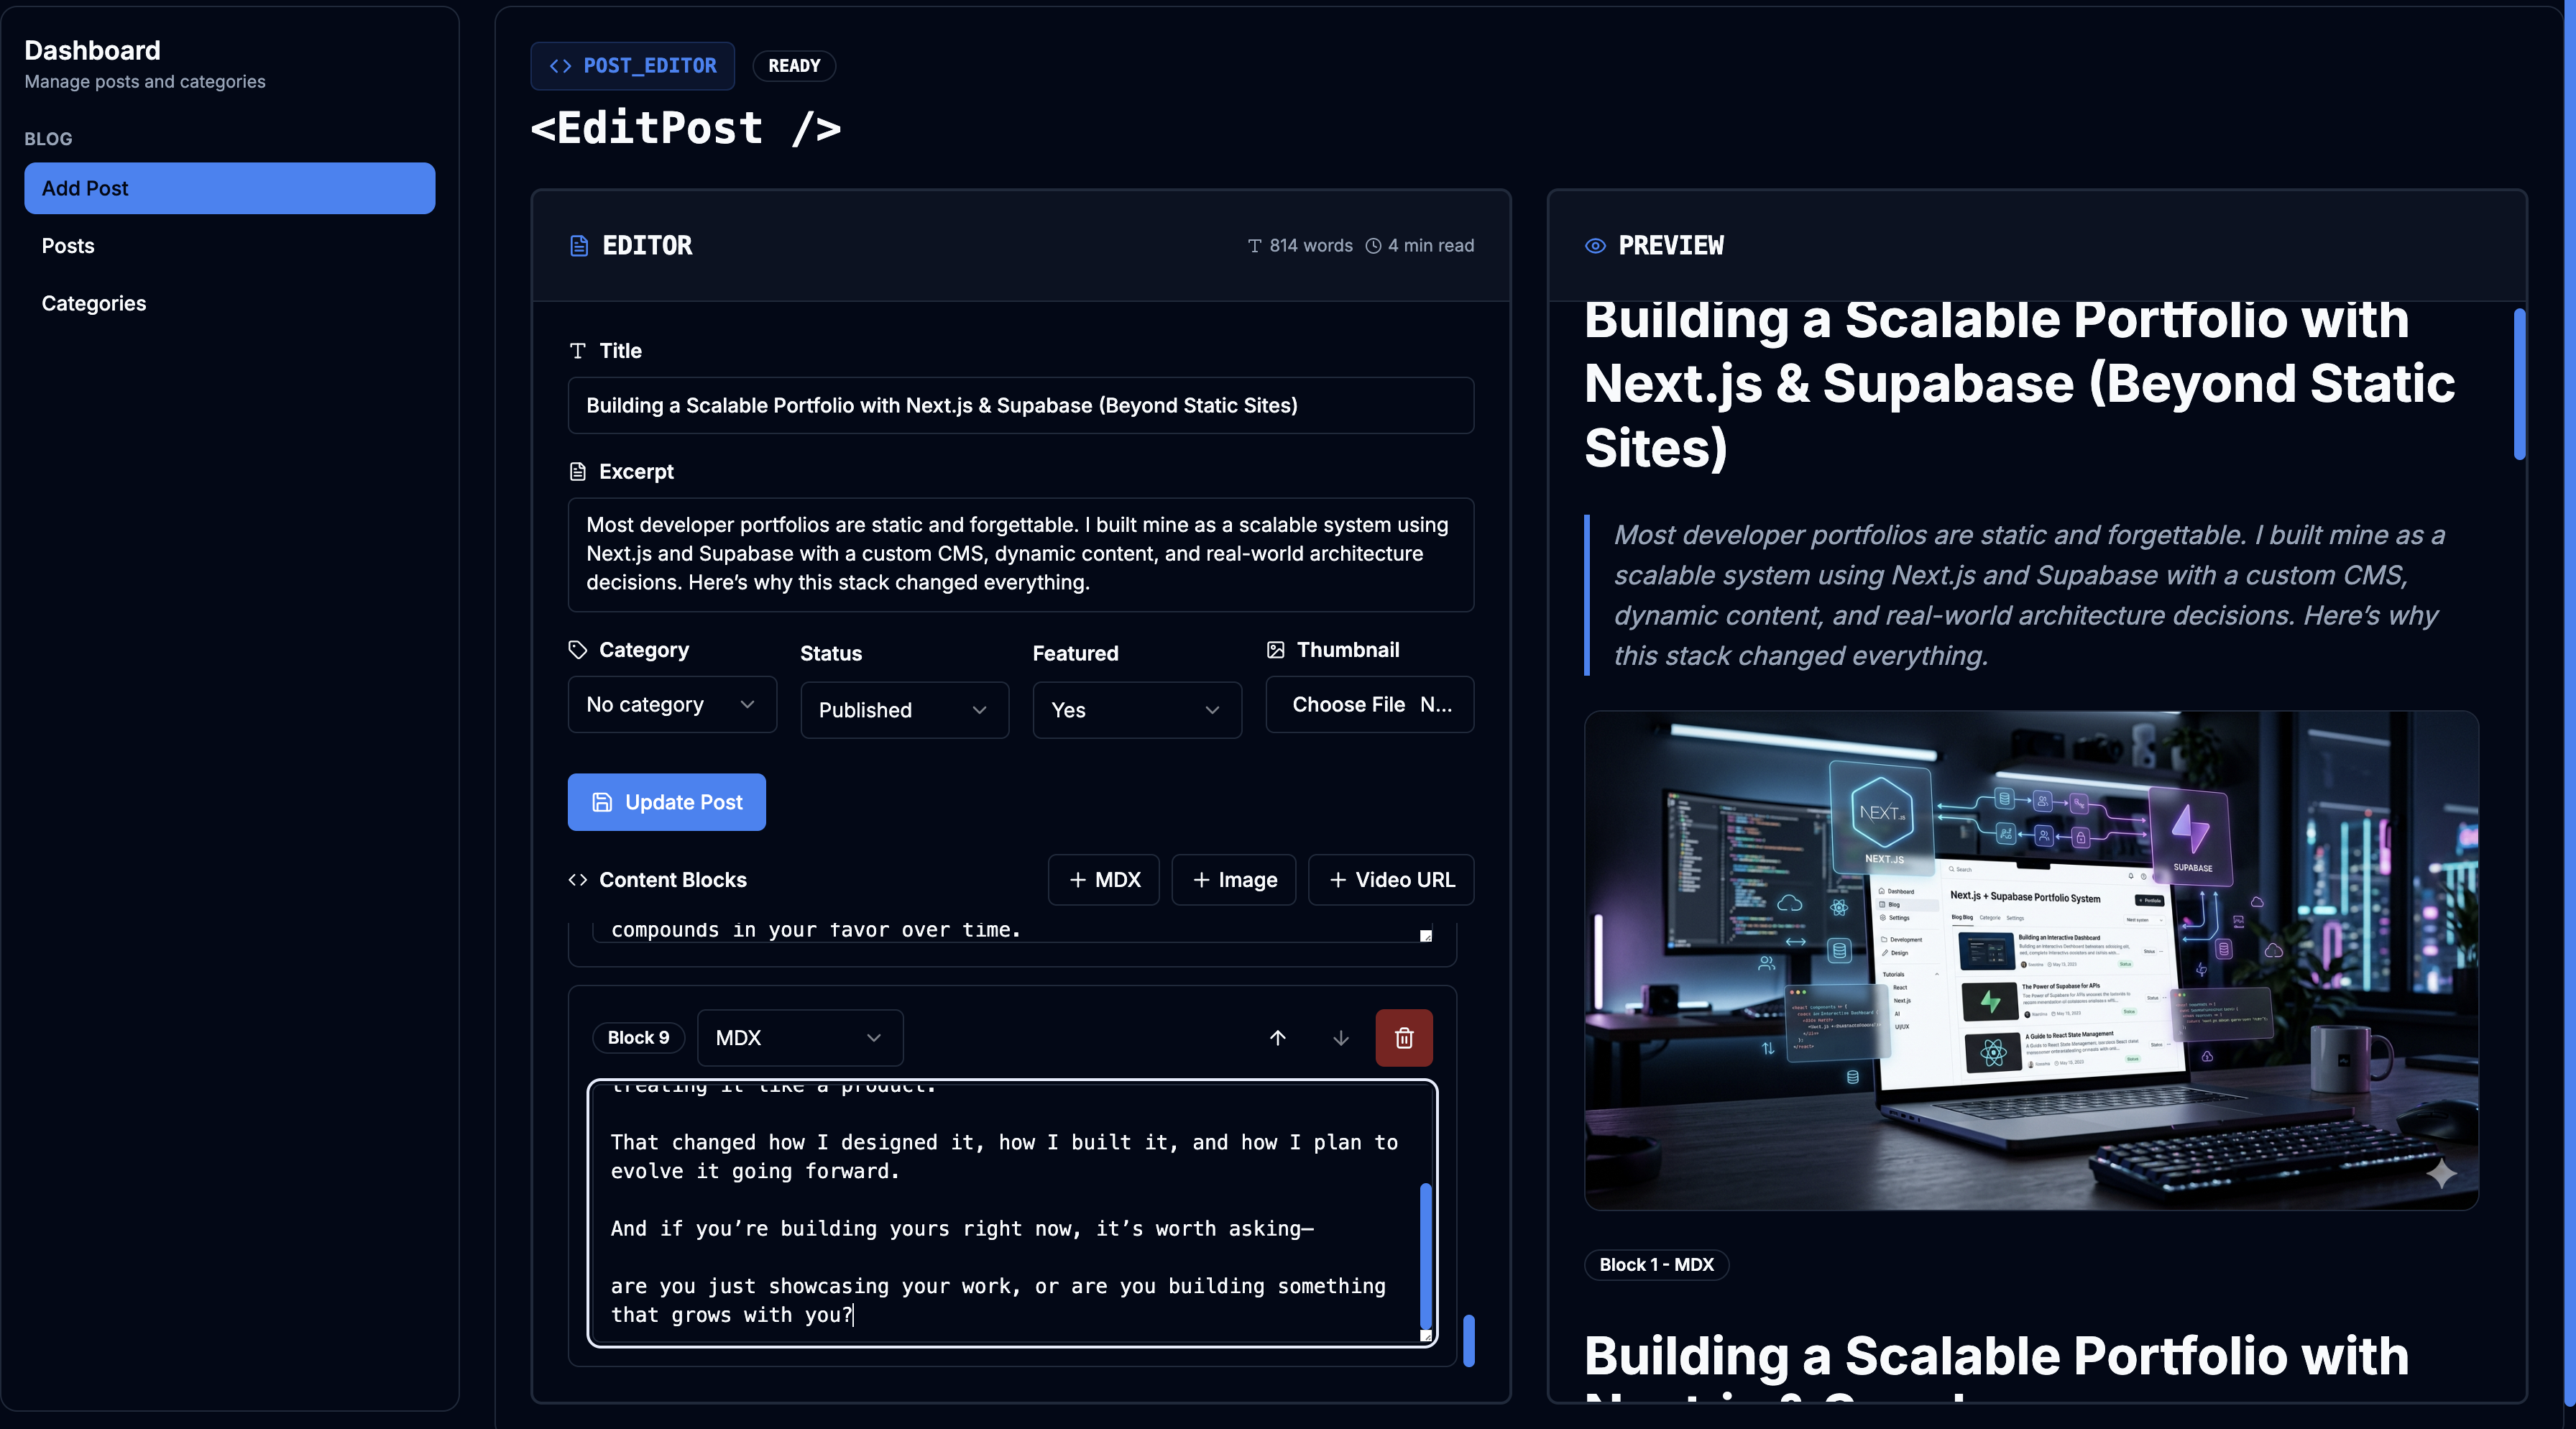Click the content blocks list scrollbar
The height and width of the screenshot is (1429, 2576).
(1468, 1340)
